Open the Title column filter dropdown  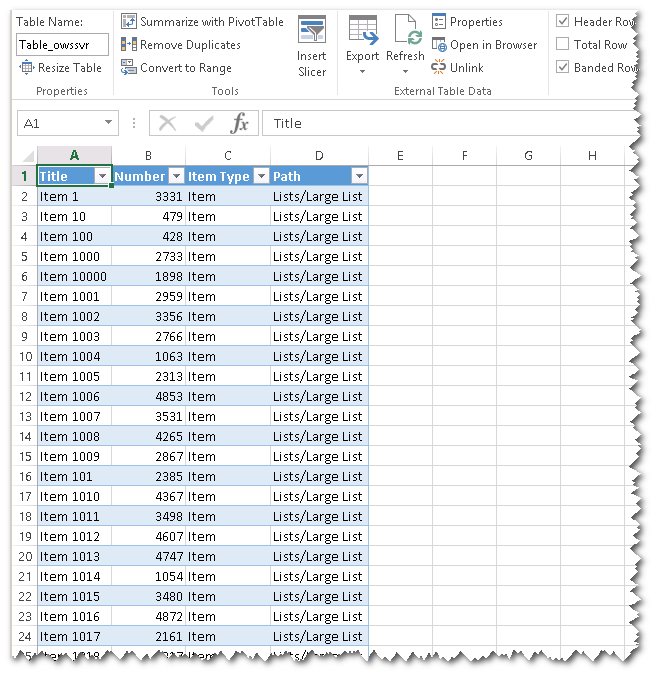point(102,176)
